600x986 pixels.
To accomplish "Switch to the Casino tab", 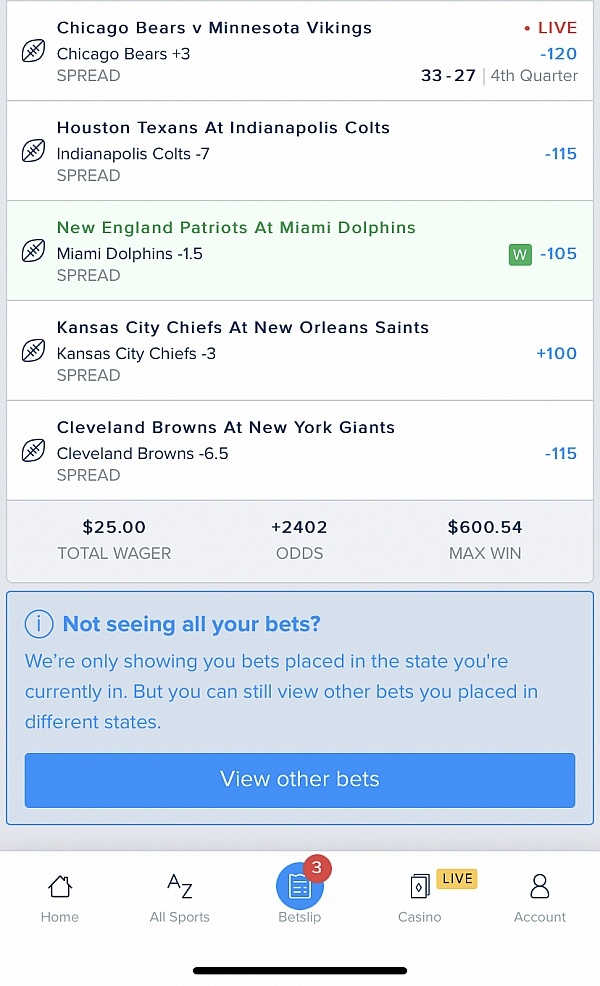I will click(419, 886).
